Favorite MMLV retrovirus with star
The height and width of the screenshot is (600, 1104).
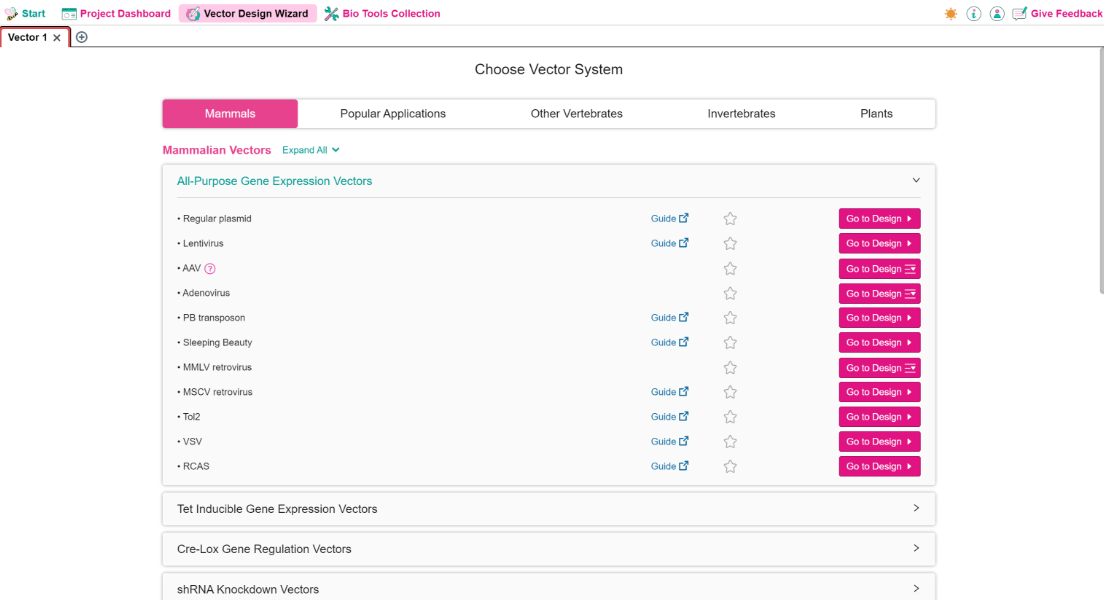coord(730,368)
